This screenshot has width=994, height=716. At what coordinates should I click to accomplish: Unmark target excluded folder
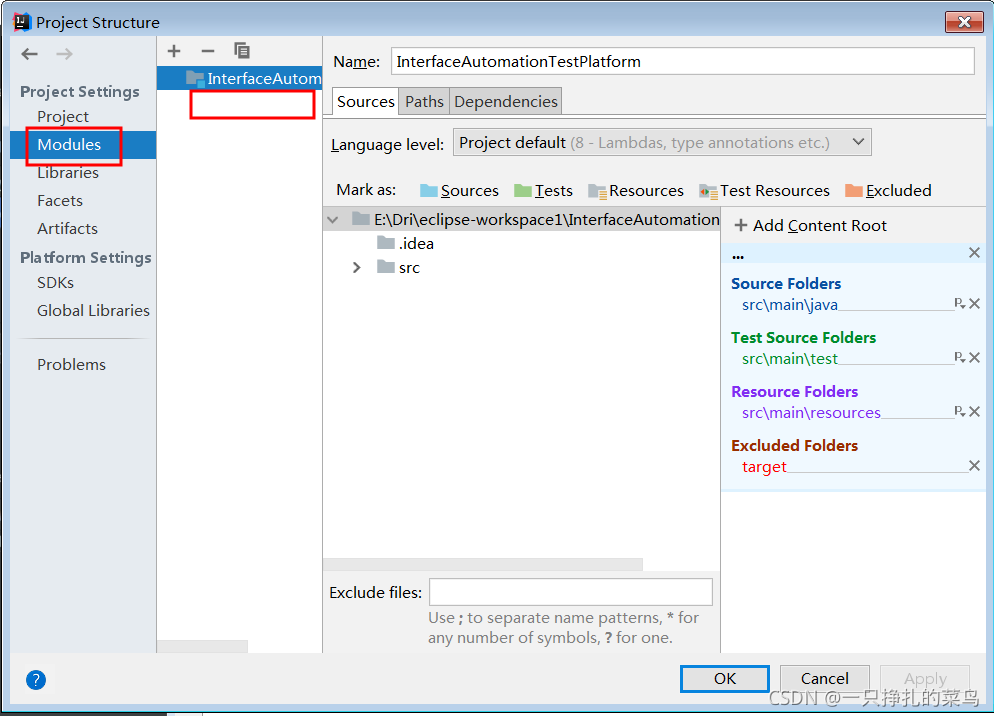[x=974, y=465]
